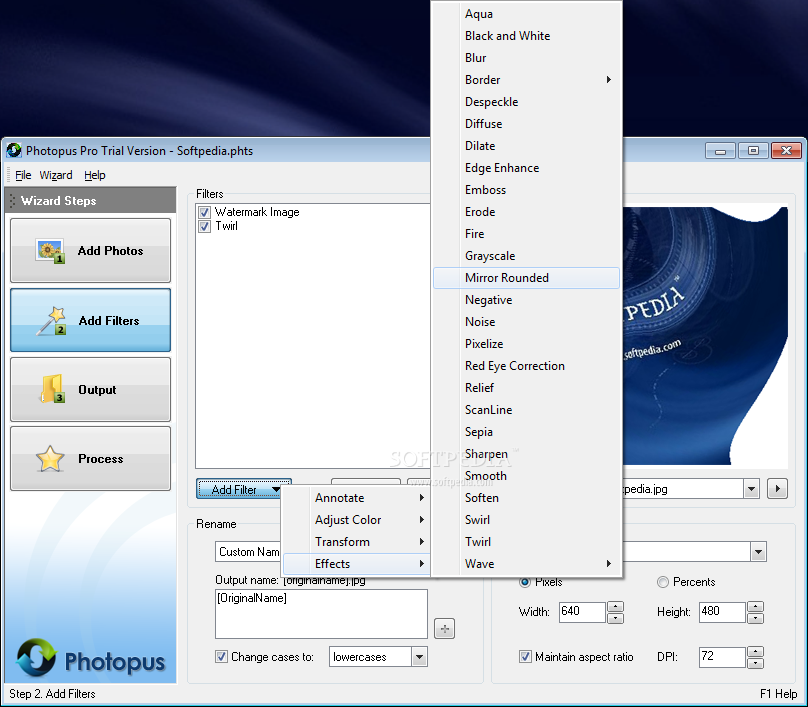808x707 pixels.
Task: Click the Photopus logo in the sidebar
Action: [91, 659]
